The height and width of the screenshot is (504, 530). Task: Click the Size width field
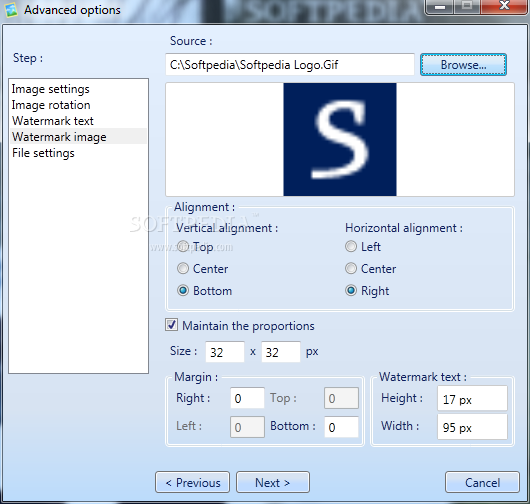[225, 352]
